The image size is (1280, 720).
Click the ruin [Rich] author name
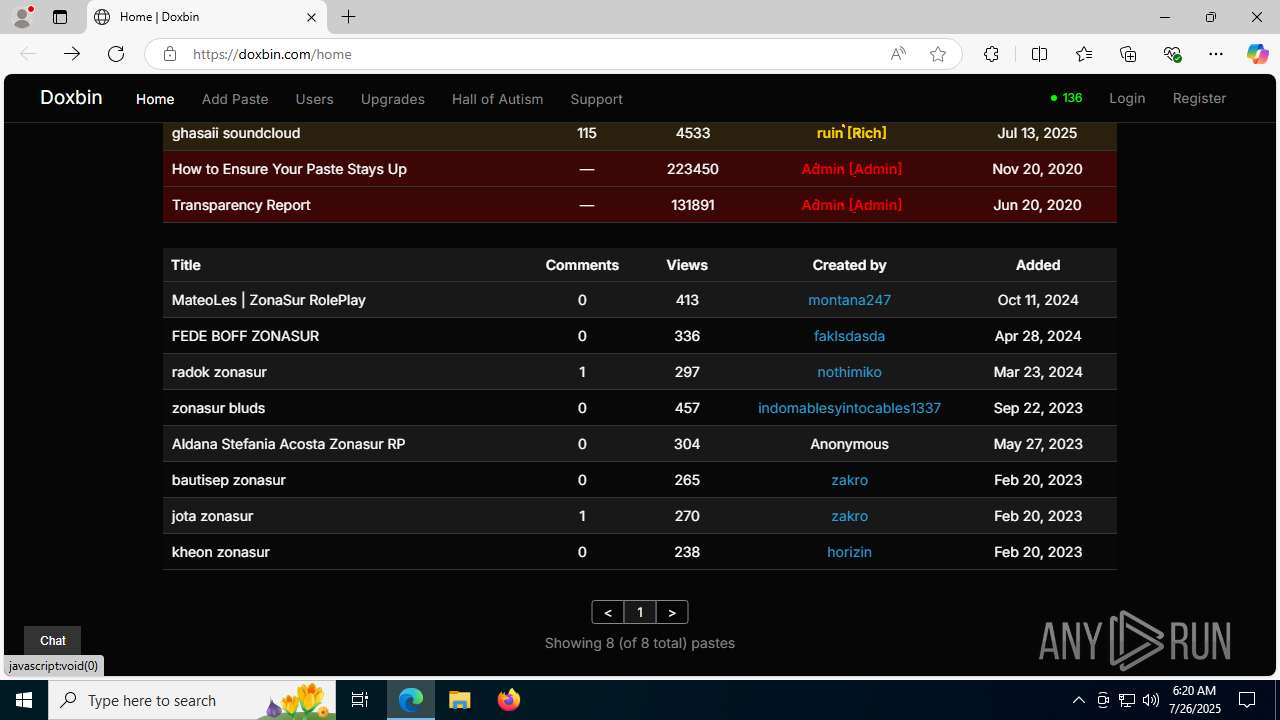851,133
